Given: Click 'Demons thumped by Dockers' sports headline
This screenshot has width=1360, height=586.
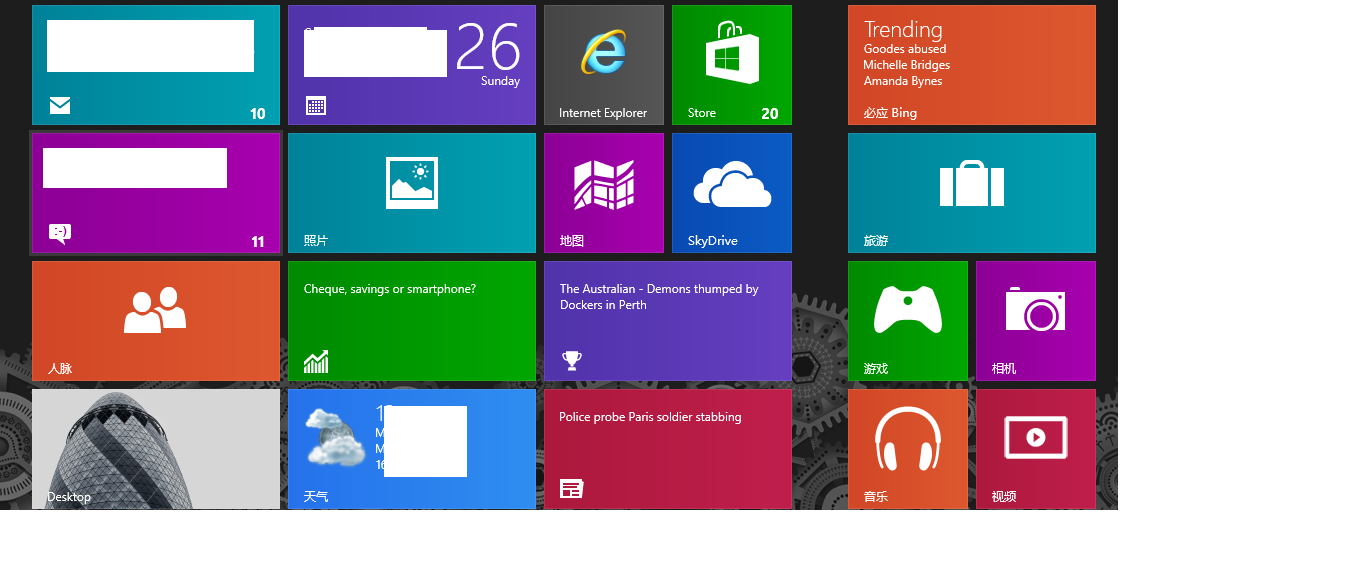Looking at the screenshot, I should (659, 297).
